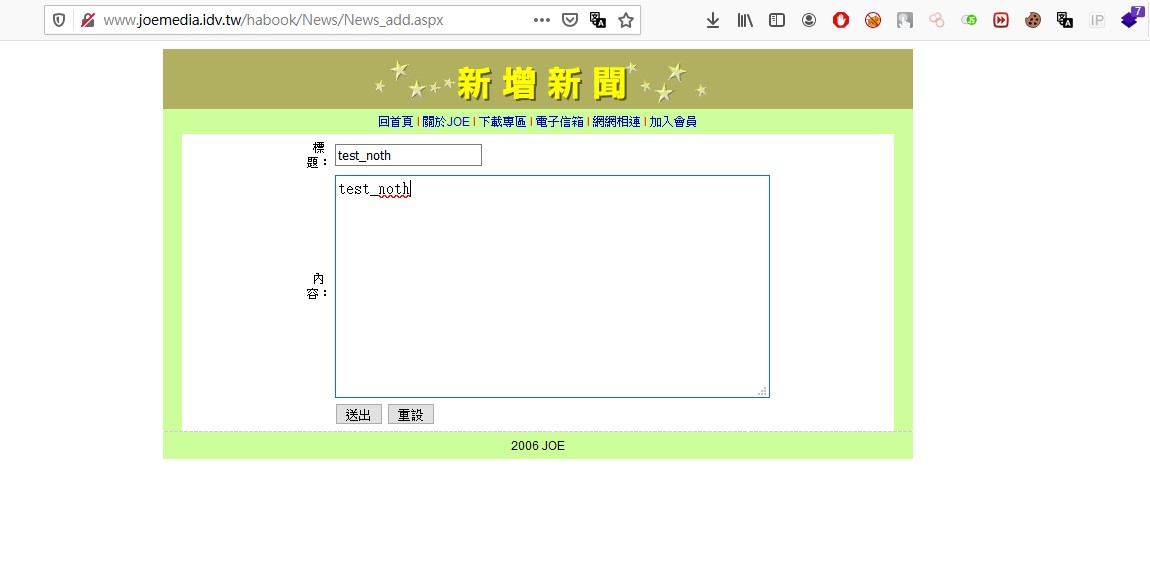Open the cookie extension icon
The height and width of the screenshot is (582, 1150).
pyautogui.click(x=1033, y=21)
